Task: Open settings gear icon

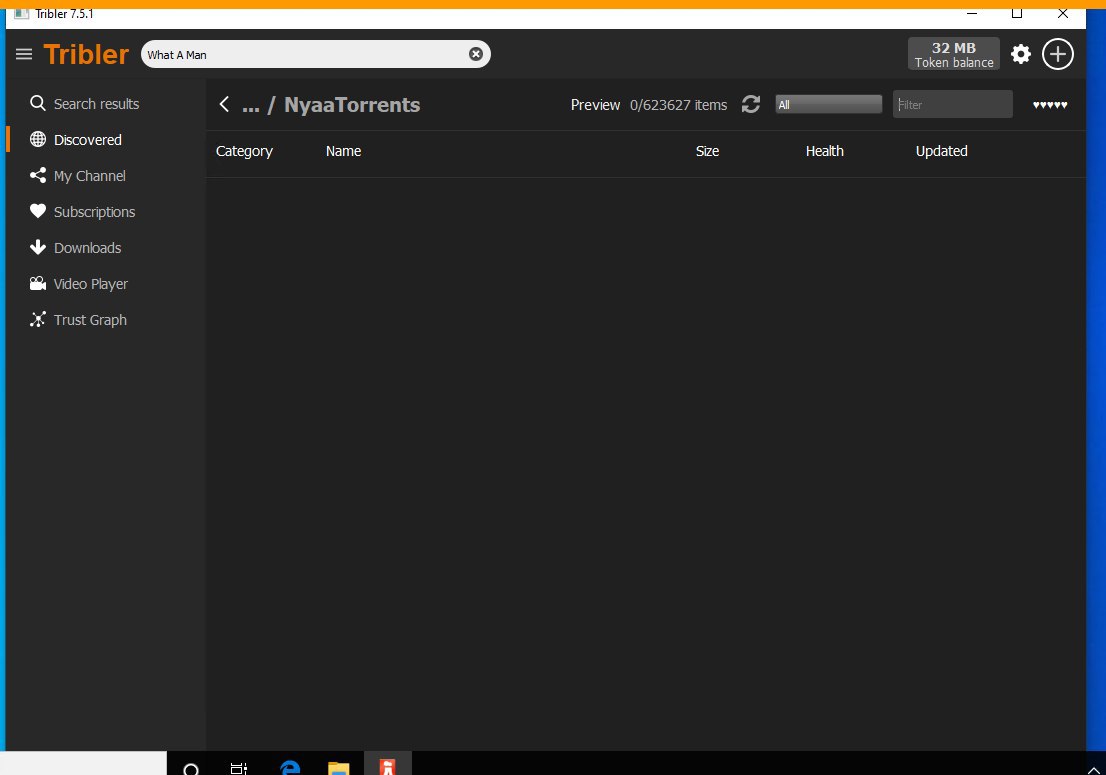Action: 1021,54
